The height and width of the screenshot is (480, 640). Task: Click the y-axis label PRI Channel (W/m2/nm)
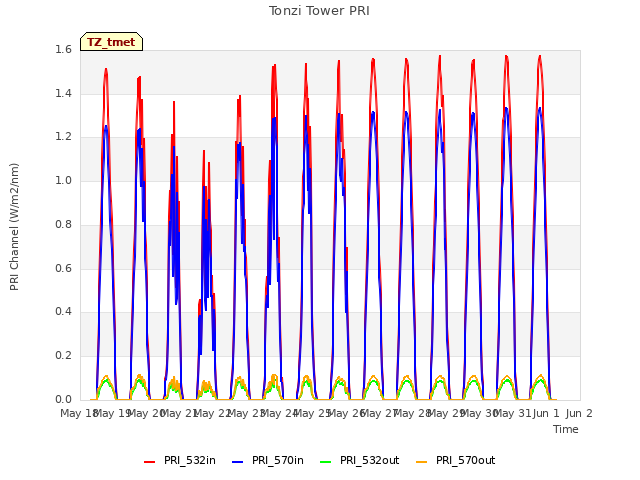click(x=14, y=227)
